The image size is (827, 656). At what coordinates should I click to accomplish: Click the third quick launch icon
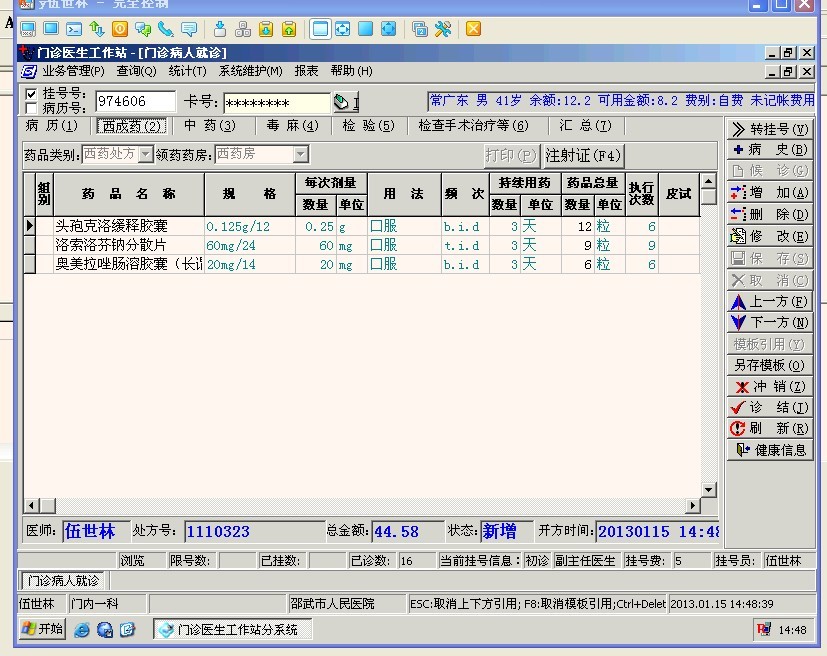click(x=127, y=630)
